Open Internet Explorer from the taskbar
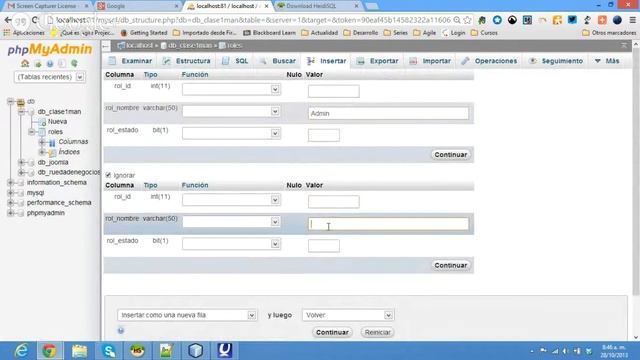 (x=21, y=350)
